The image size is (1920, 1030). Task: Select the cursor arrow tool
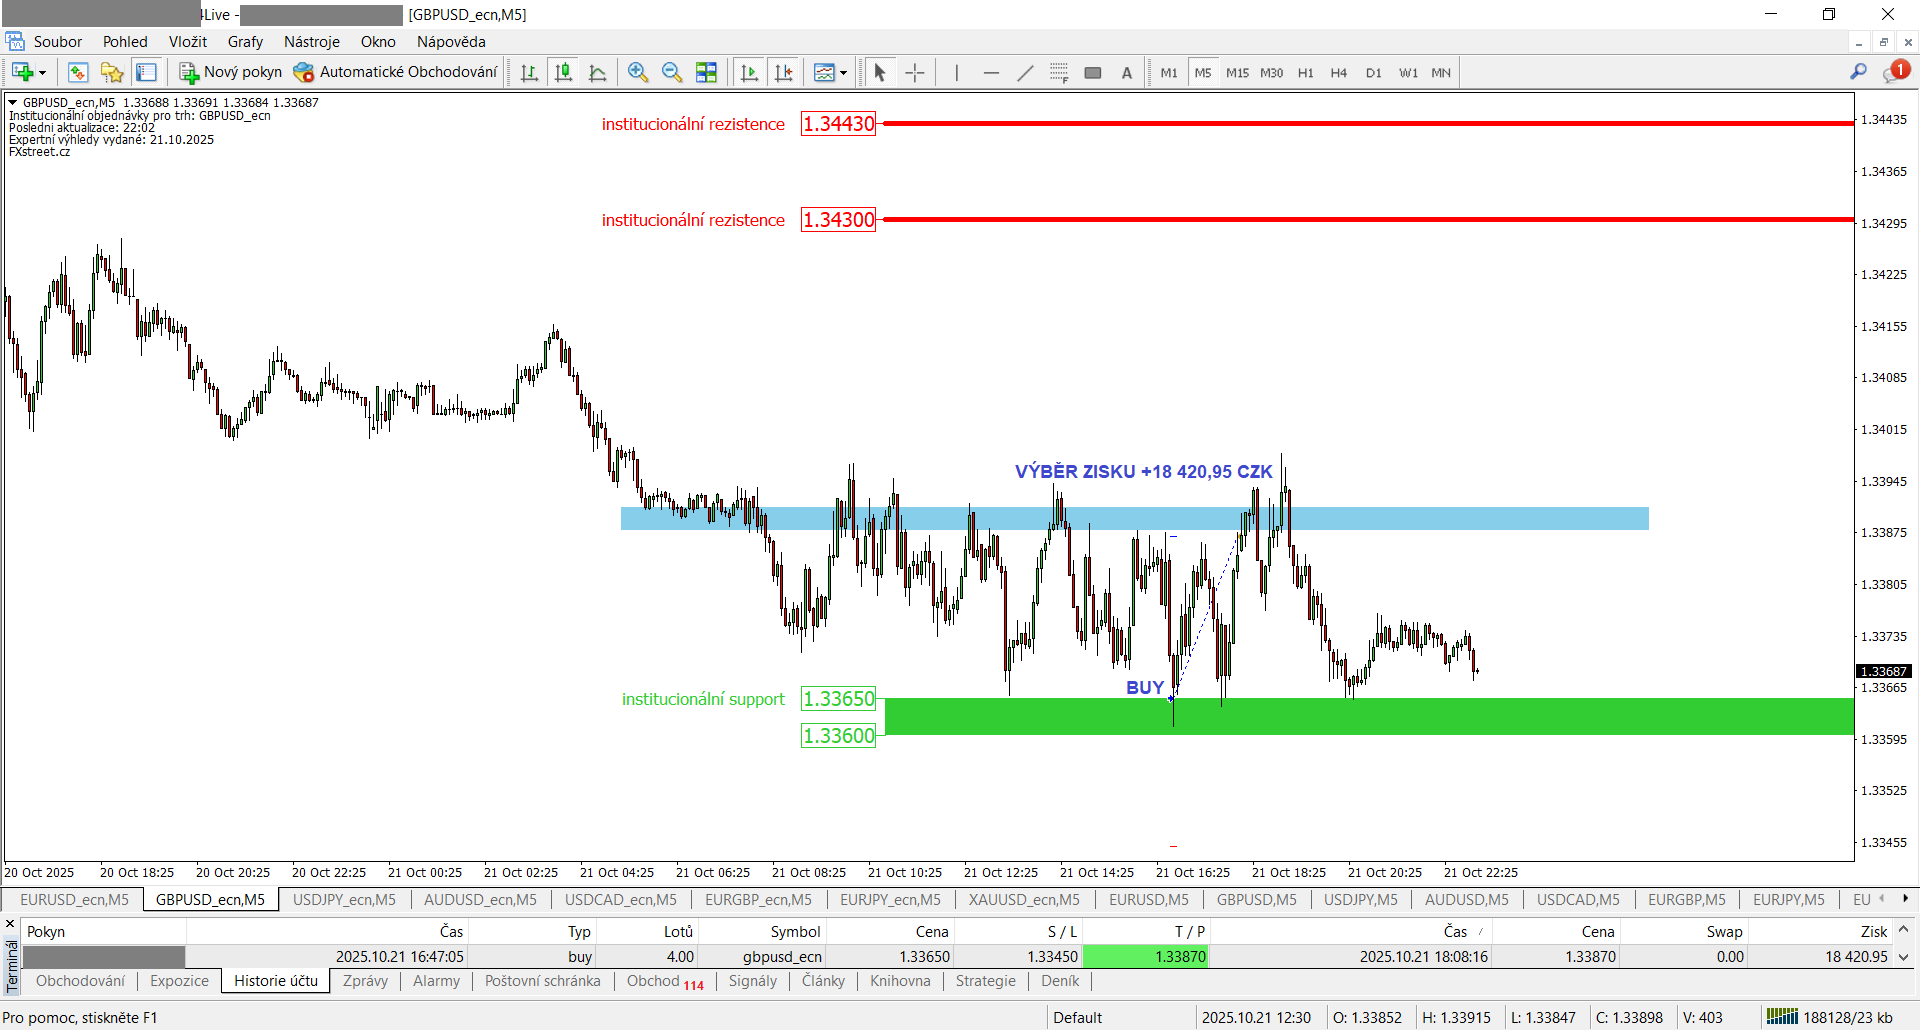tap(880, 72)
